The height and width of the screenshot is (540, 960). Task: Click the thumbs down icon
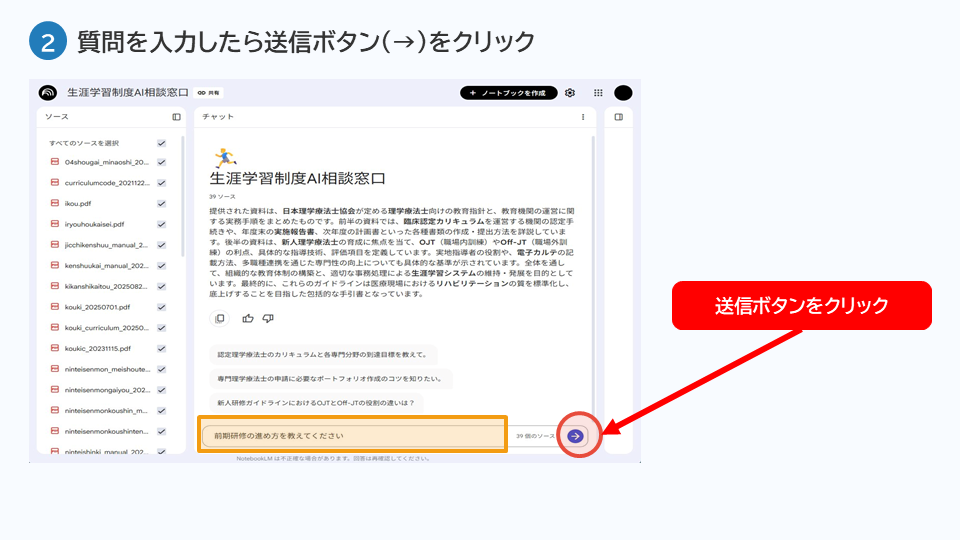click(x=268, y=318)
